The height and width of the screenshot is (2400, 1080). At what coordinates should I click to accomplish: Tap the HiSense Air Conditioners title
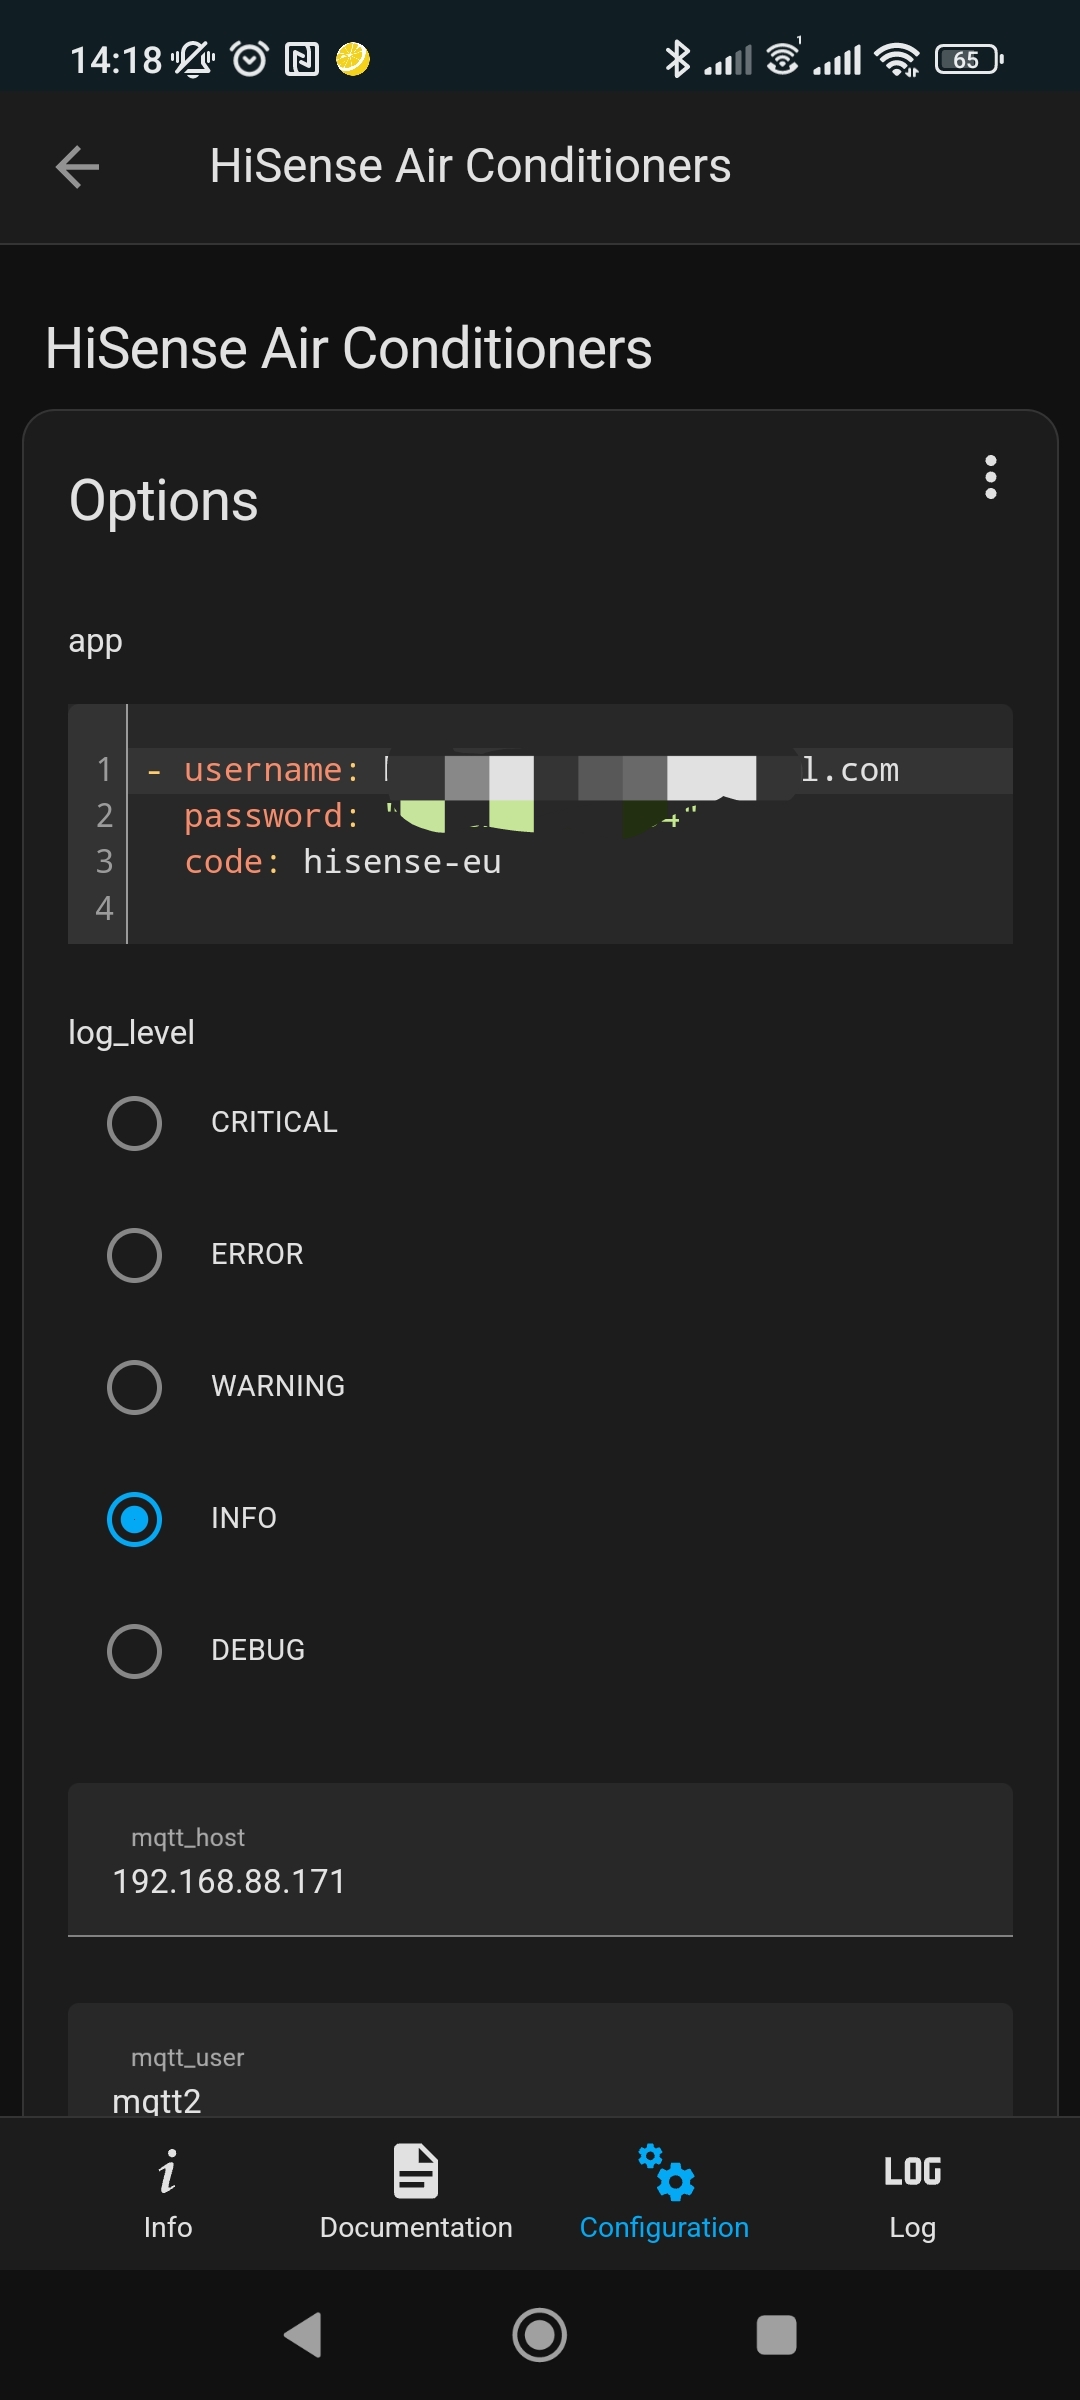pos(349,348)
